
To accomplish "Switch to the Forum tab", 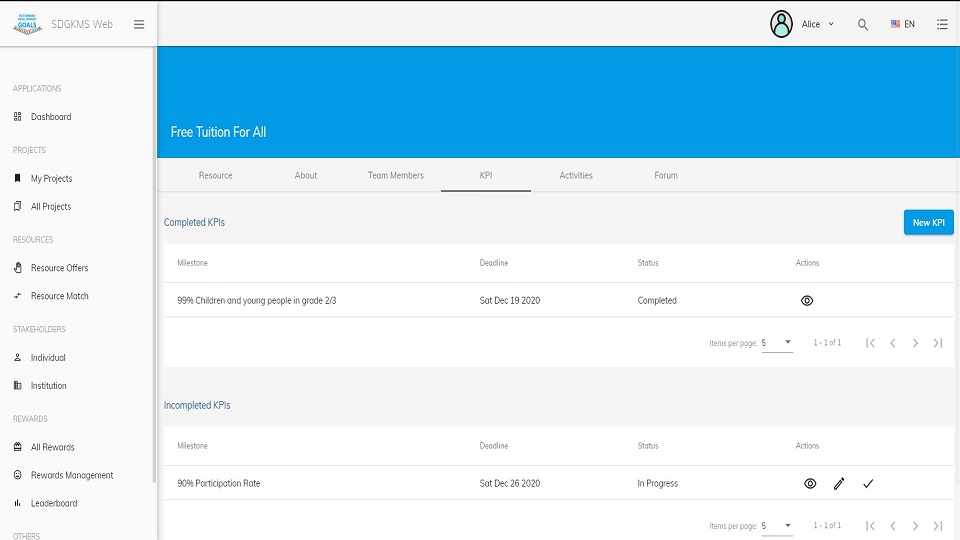I will coord(666,175).
